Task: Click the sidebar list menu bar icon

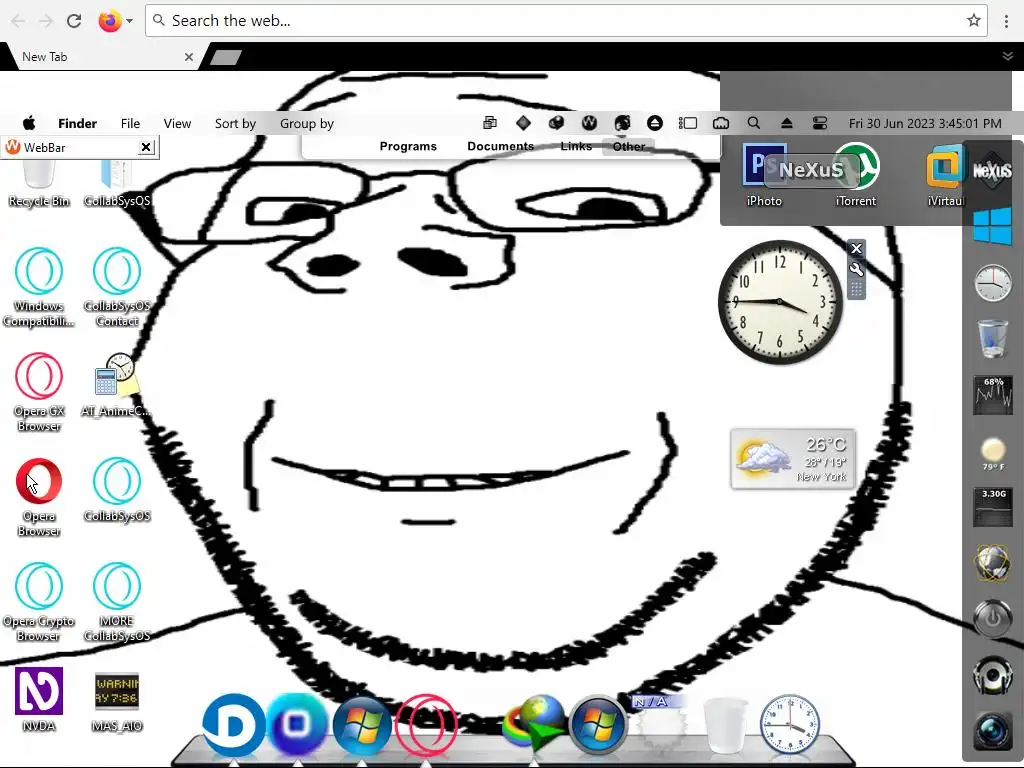Action: [x=688, y=123]
